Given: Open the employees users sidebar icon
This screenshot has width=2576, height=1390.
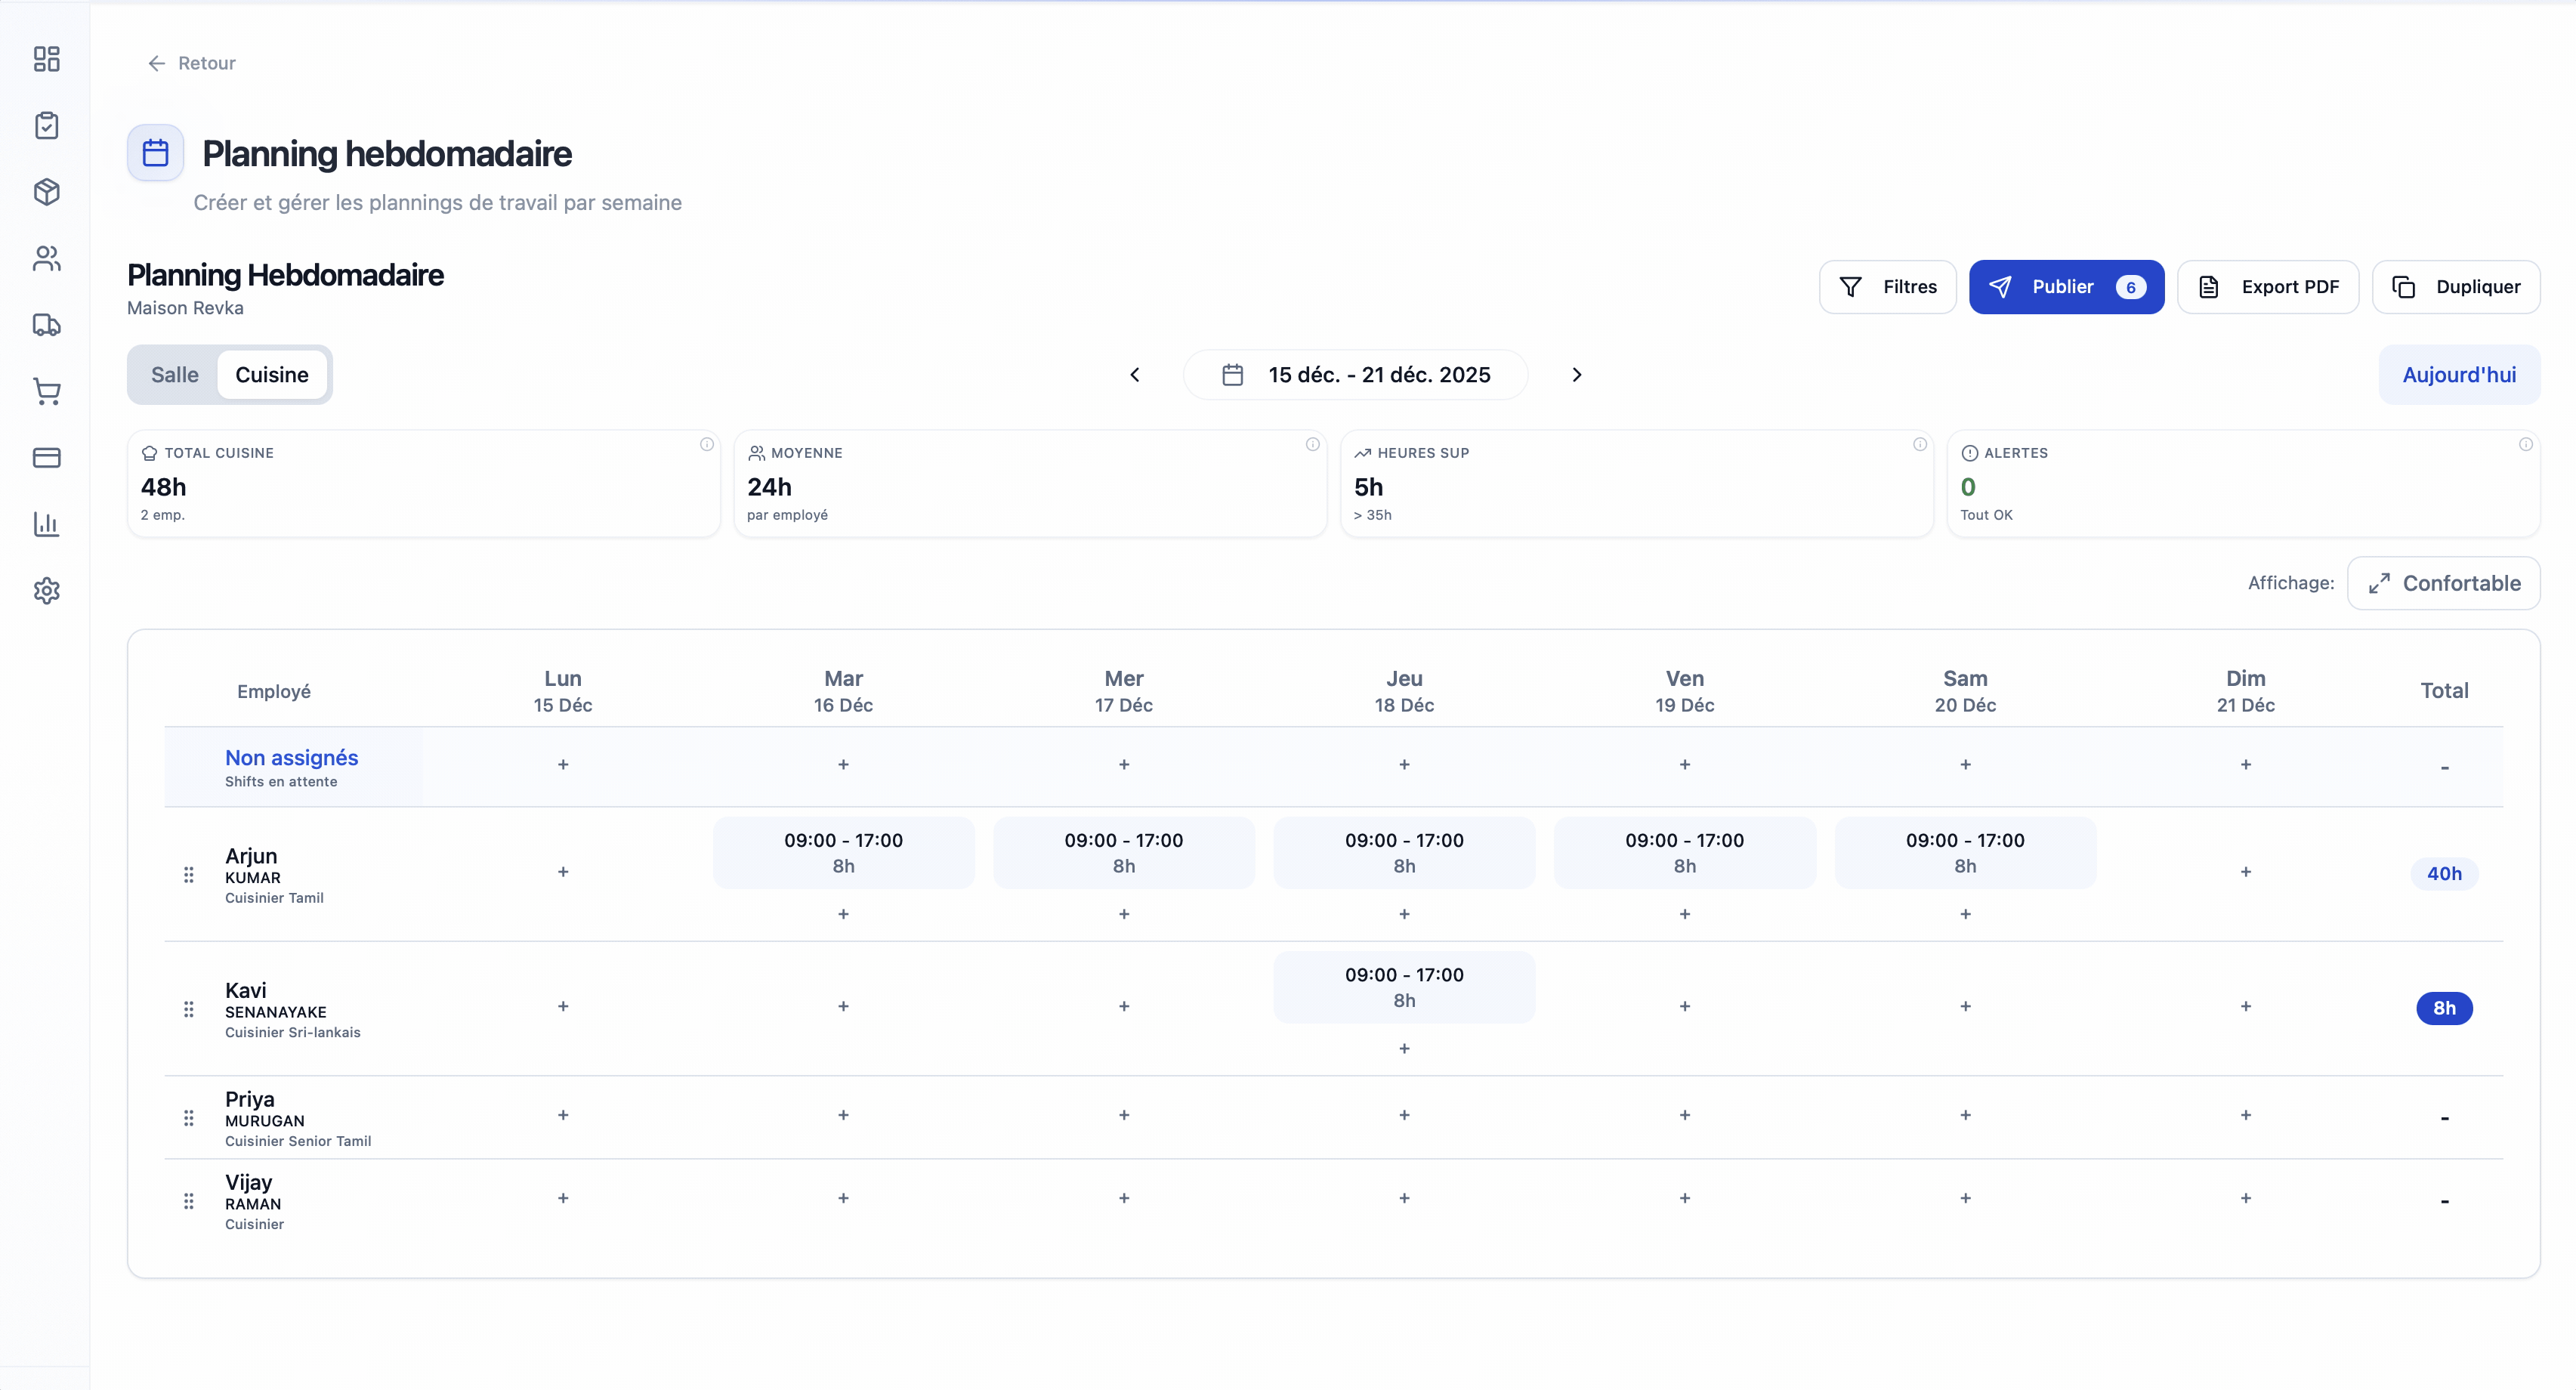Looking at the screenshot, I should click(x=46, y=259).
